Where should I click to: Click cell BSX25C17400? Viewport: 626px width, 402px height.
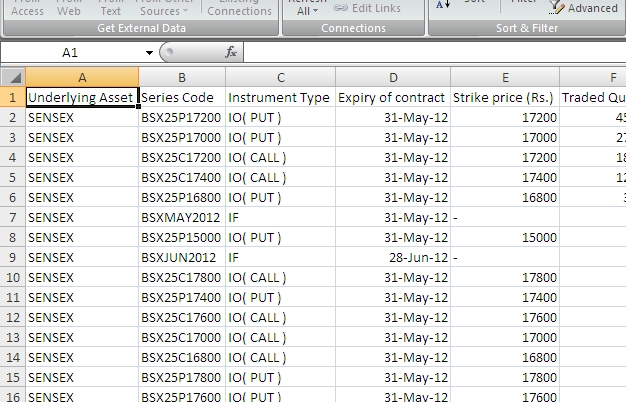(x=182, y=177)
